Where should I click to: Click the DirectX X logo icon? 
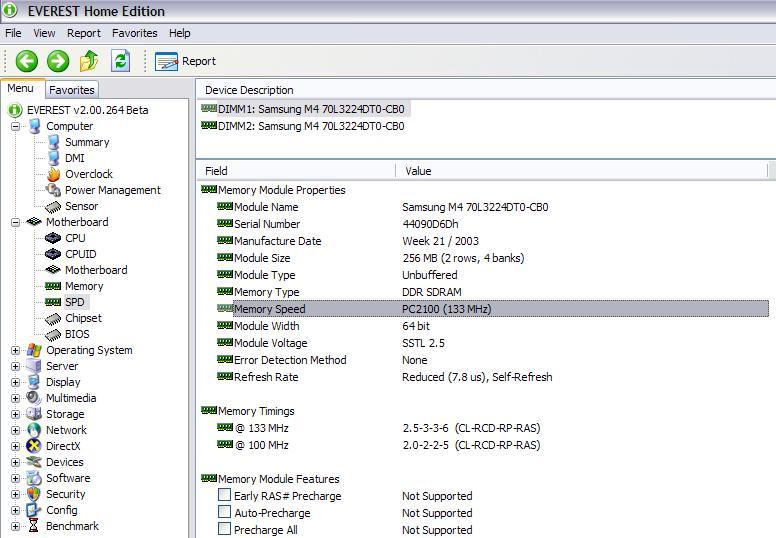coord(34,445)
